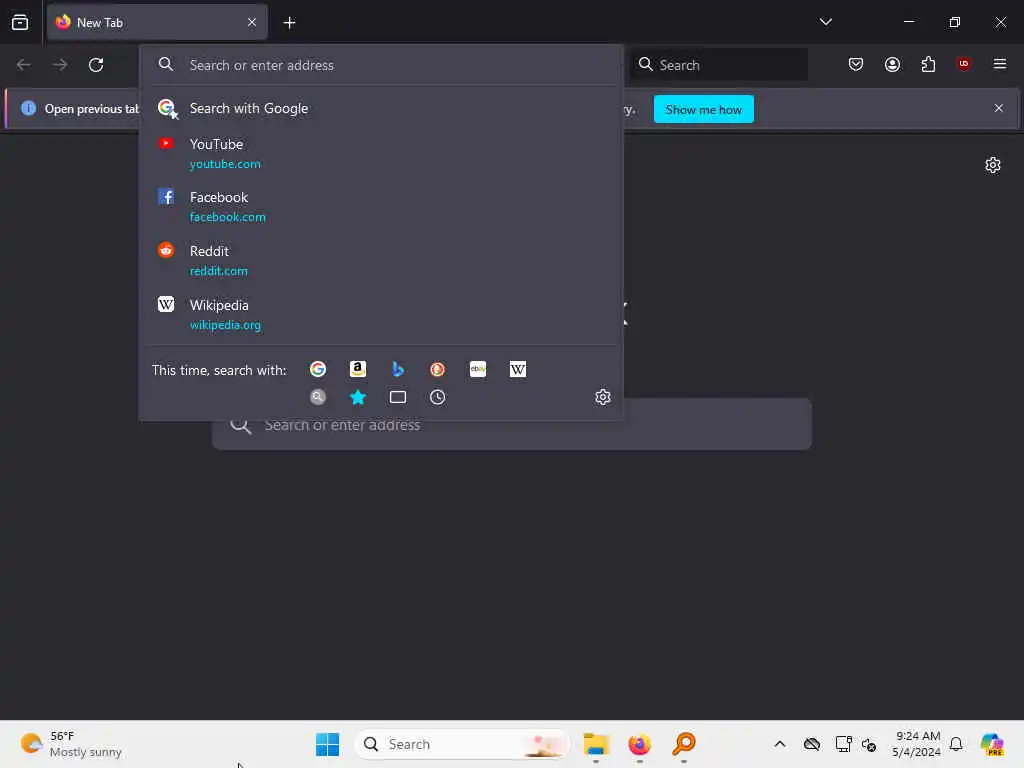Search history via clock icon
This screenshot has width=1024, height=768.
(x=438, y=397)
